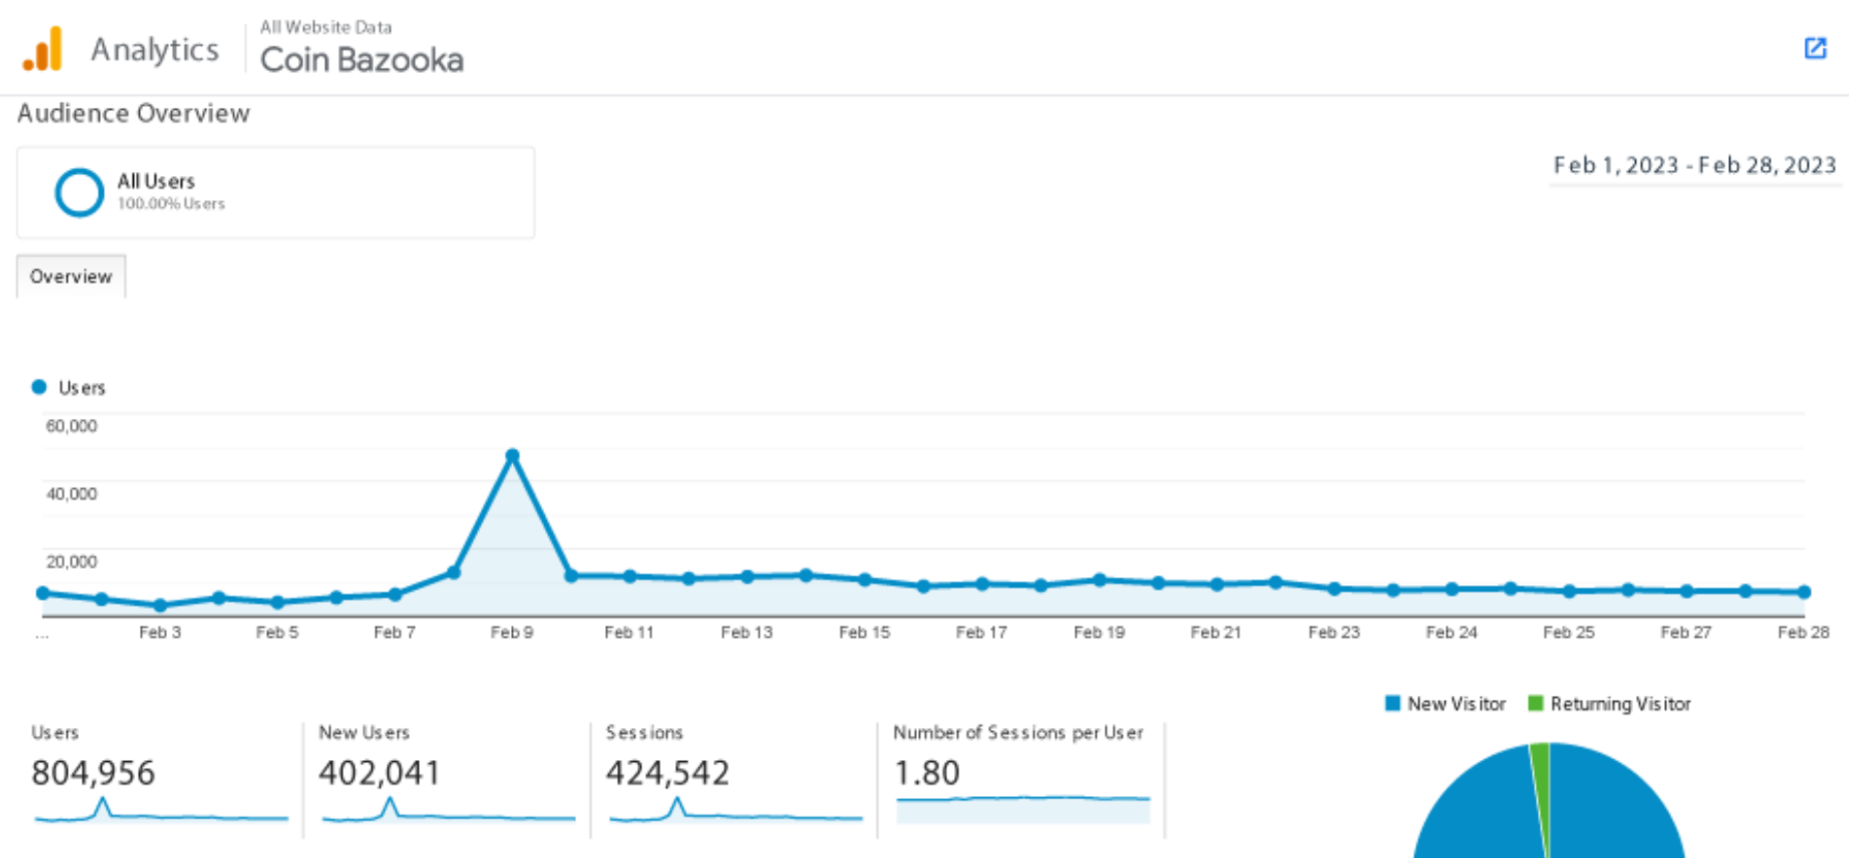The height and width of the screenshot is (858, 1849).
Task: Select the All Users segment circle
Action: click(79, 192)
